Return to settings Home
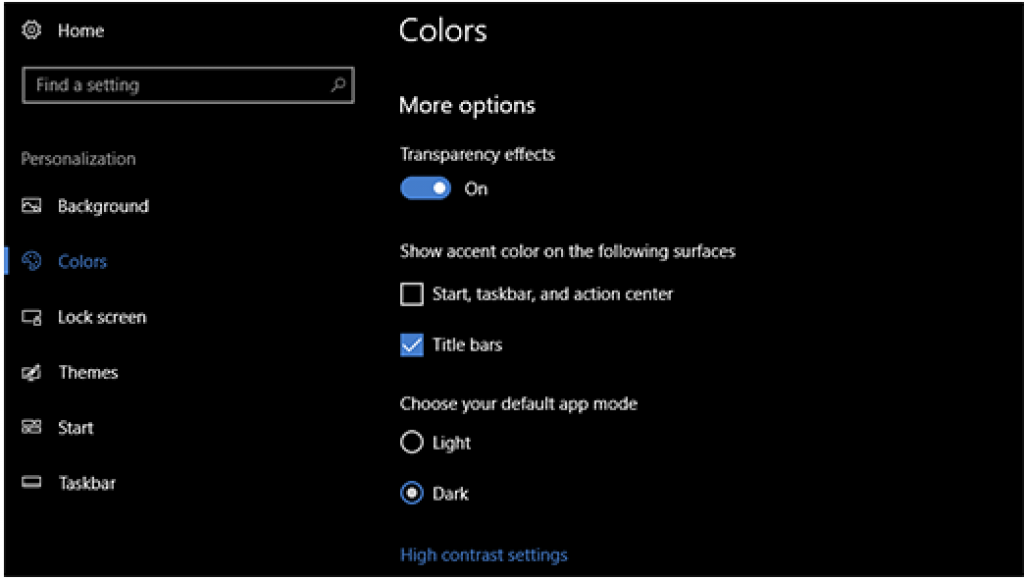The height and width of the screenshot is (579, 1024). [80, 31]
